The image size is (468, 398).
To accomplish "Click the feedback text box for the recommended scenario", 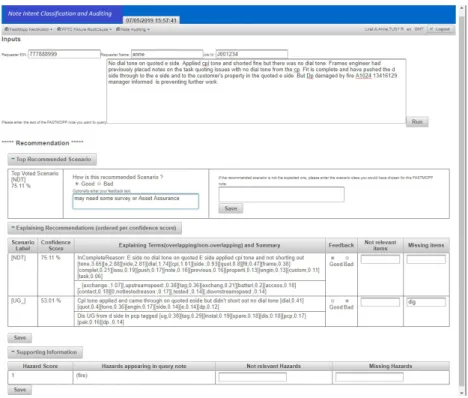I will tap(136, 201).
